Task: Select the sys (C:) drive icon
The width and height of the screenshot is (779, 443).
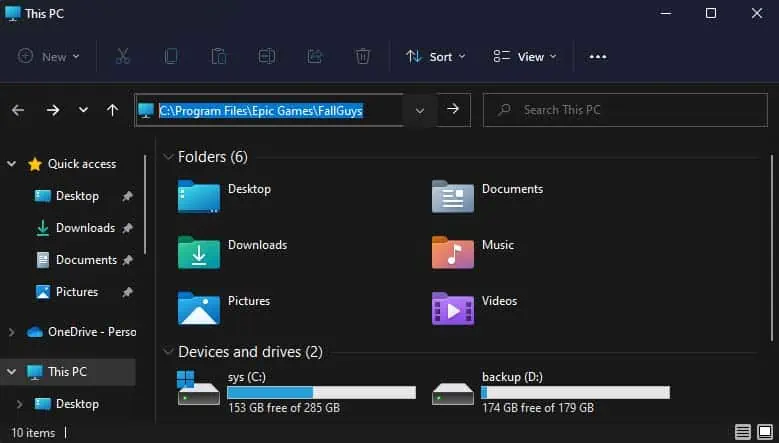Action: (x=198, y=387)
